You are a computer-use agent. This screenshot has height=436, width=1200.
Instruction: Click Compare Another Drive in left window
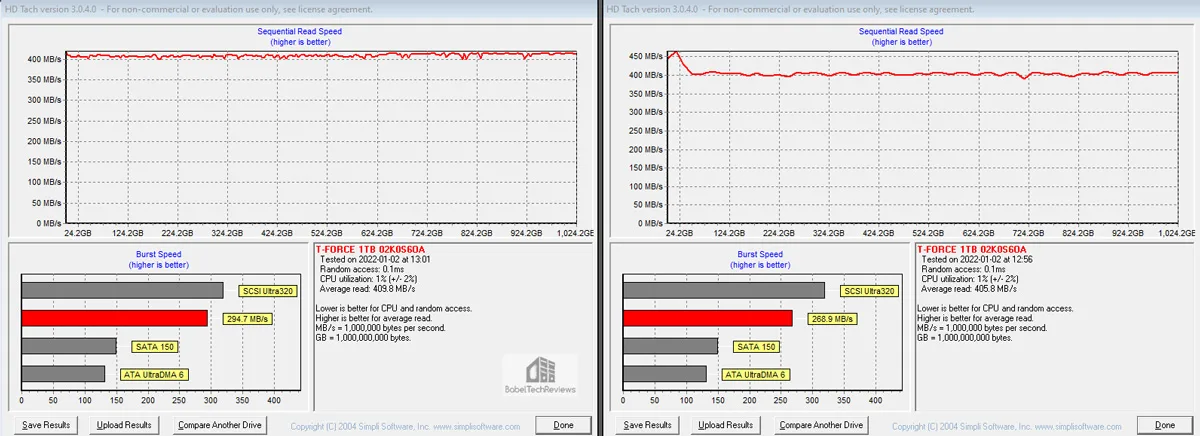(x=220, y=425)
